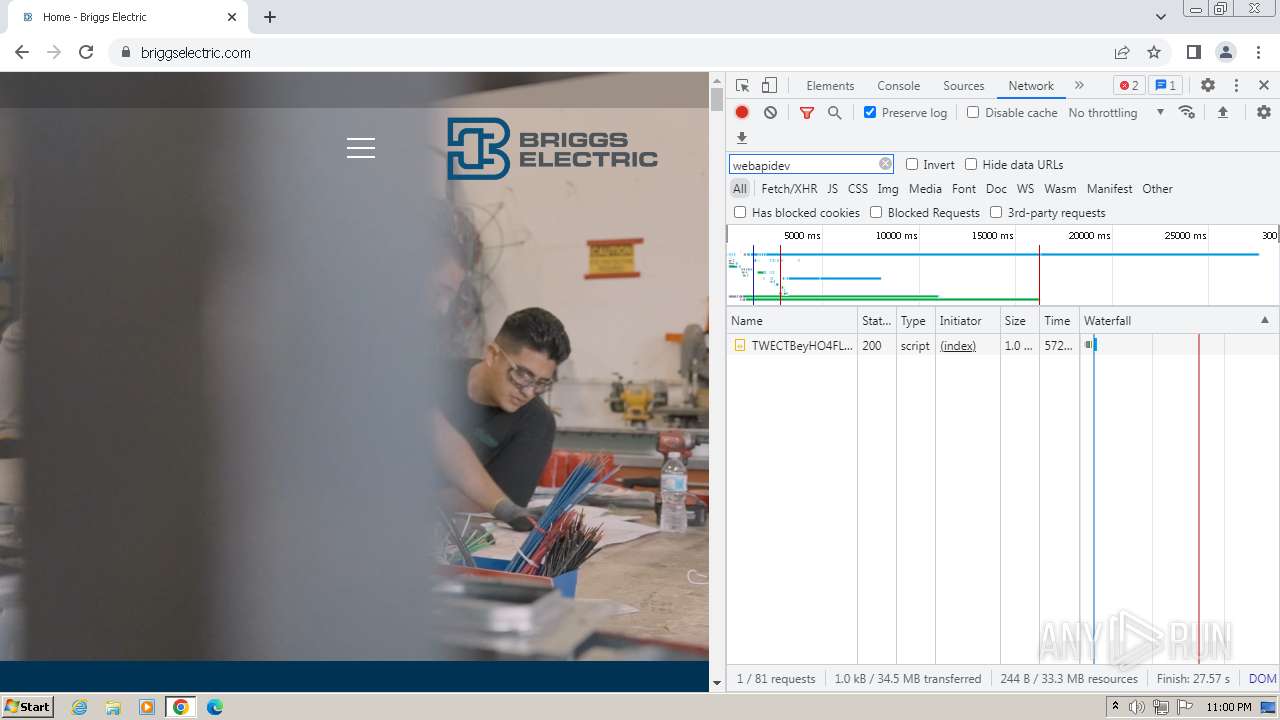Filter requests by Font type

[x=964, y=188]
